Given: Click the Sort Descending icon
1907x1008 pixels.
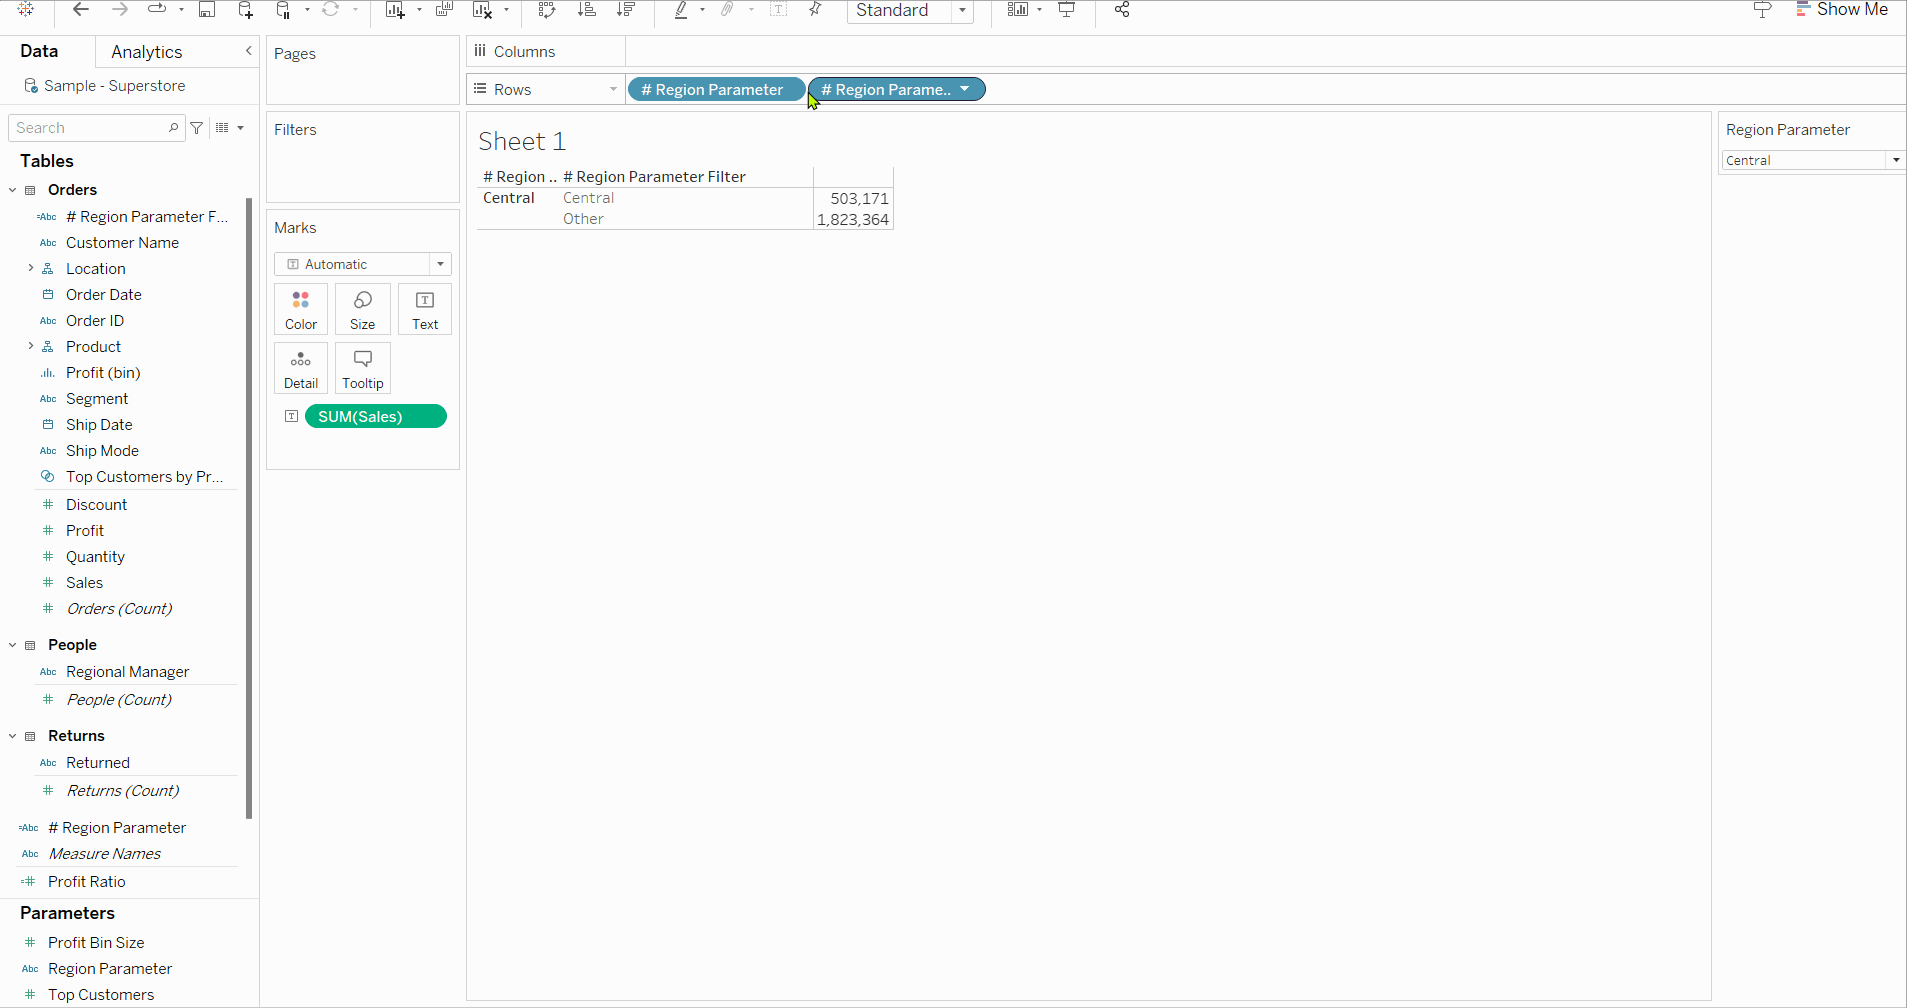Looking at the screenshot, I should (627, 10).
